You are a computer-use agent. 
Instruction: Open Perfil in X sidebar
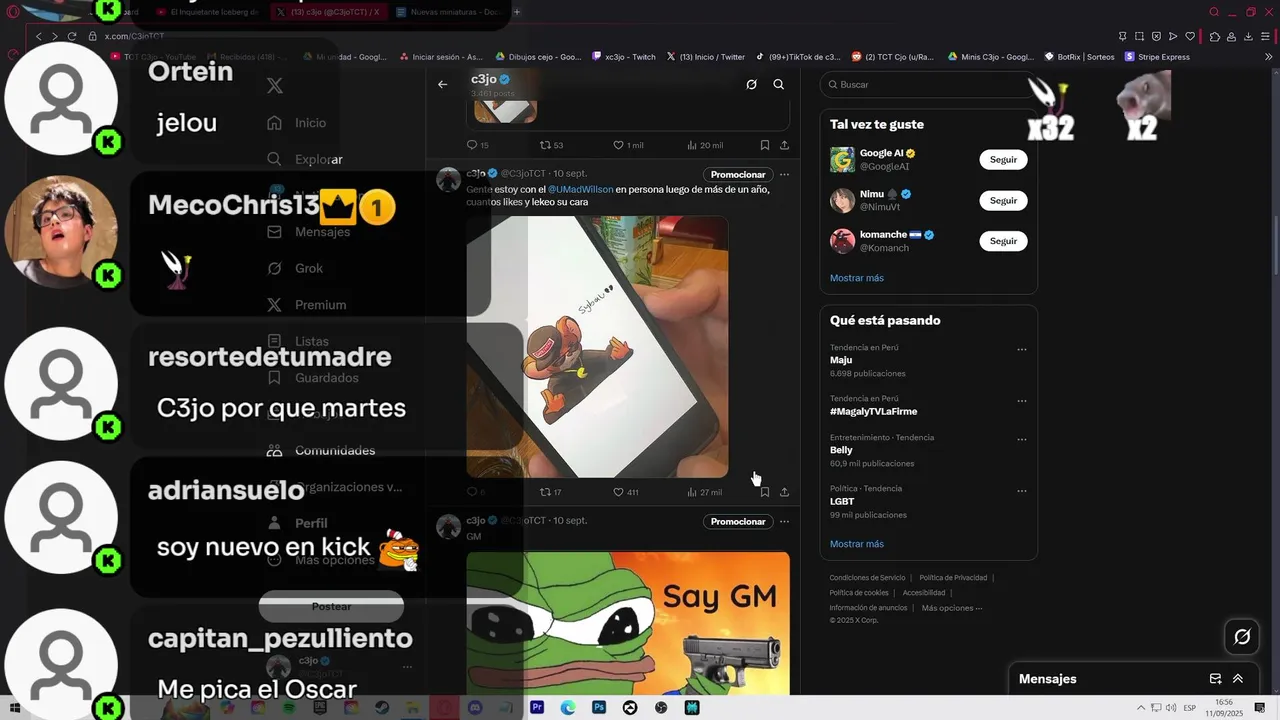pyautogui.click(x=296, y=523)
